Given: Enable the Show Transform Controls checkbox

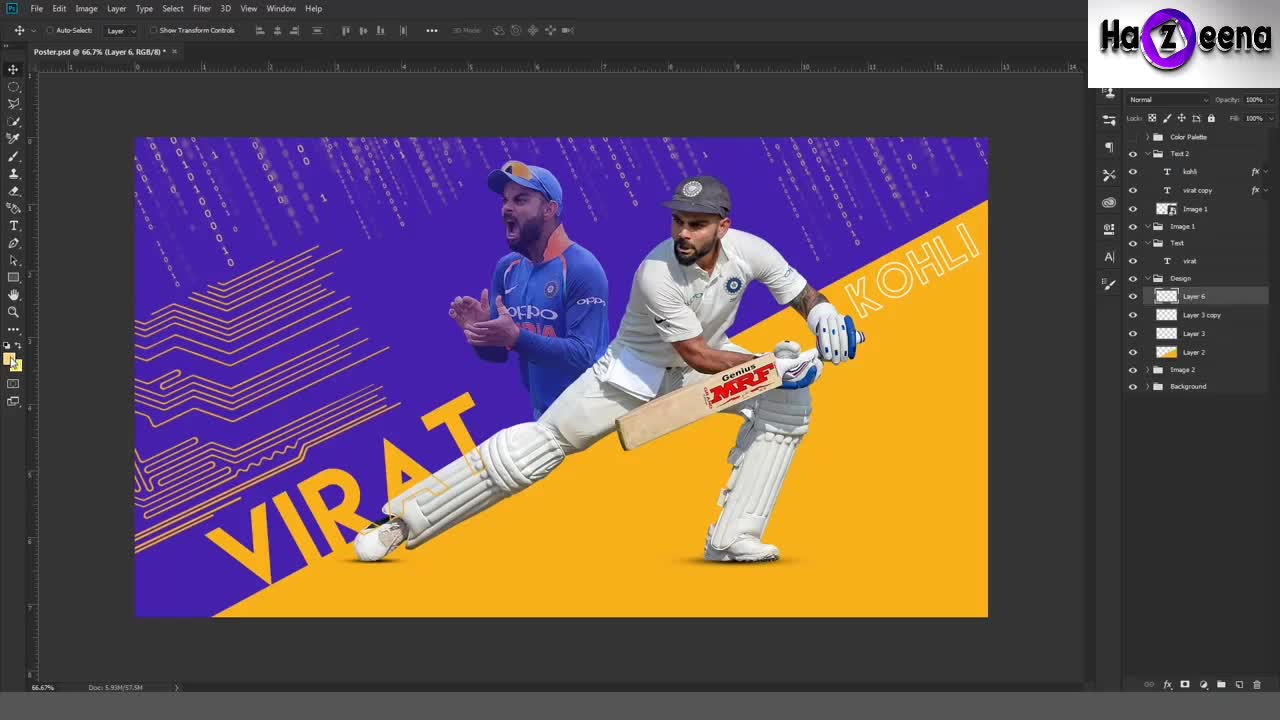Looking at the screenshot, I should 154,30.
